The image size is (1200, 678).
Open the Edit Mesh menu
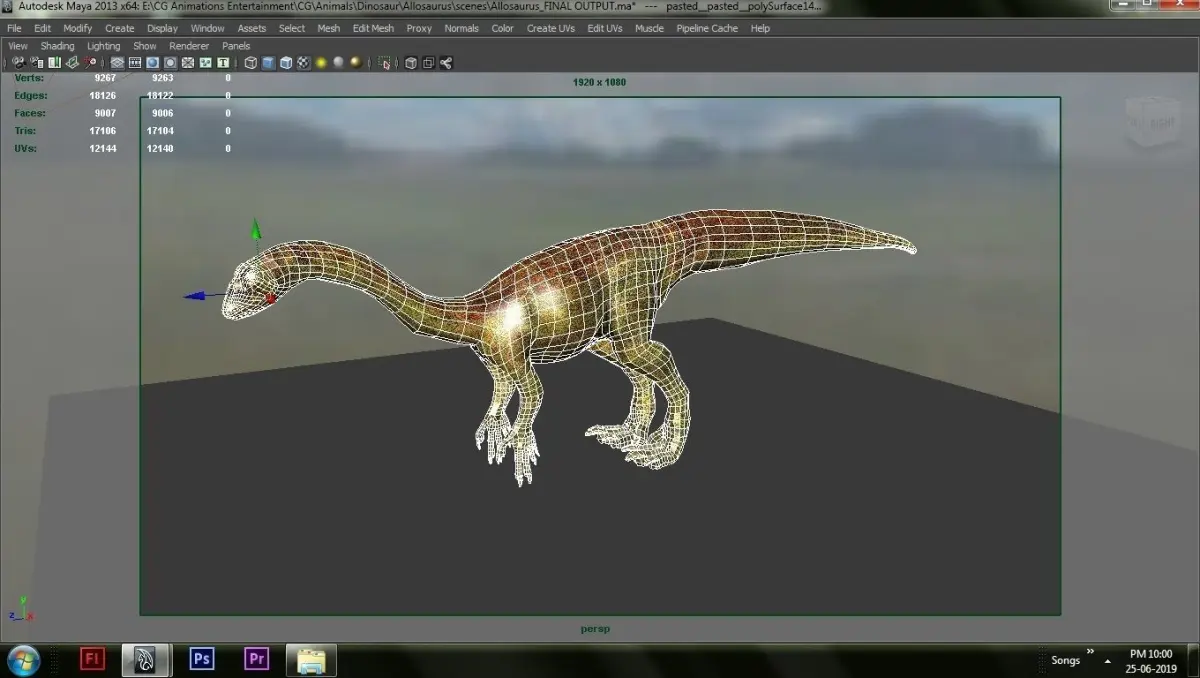click(x=373, y=28)
